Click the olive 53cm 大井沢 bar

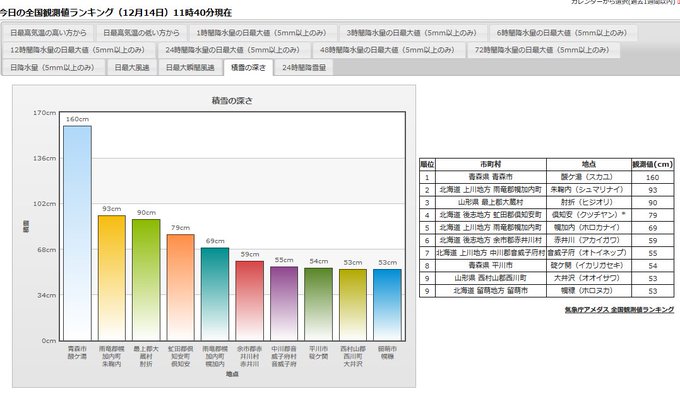coord(353,305)
